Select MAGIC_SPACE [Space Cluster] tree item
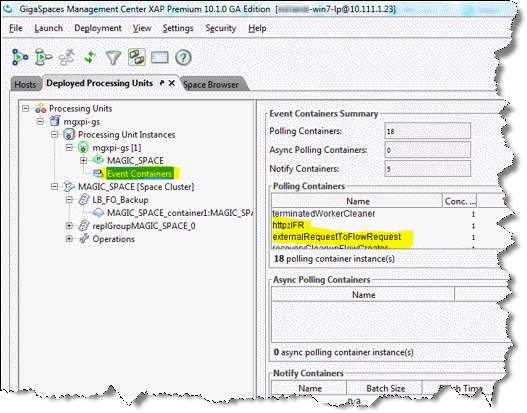 pyautogui.click(x=136, y=187)
